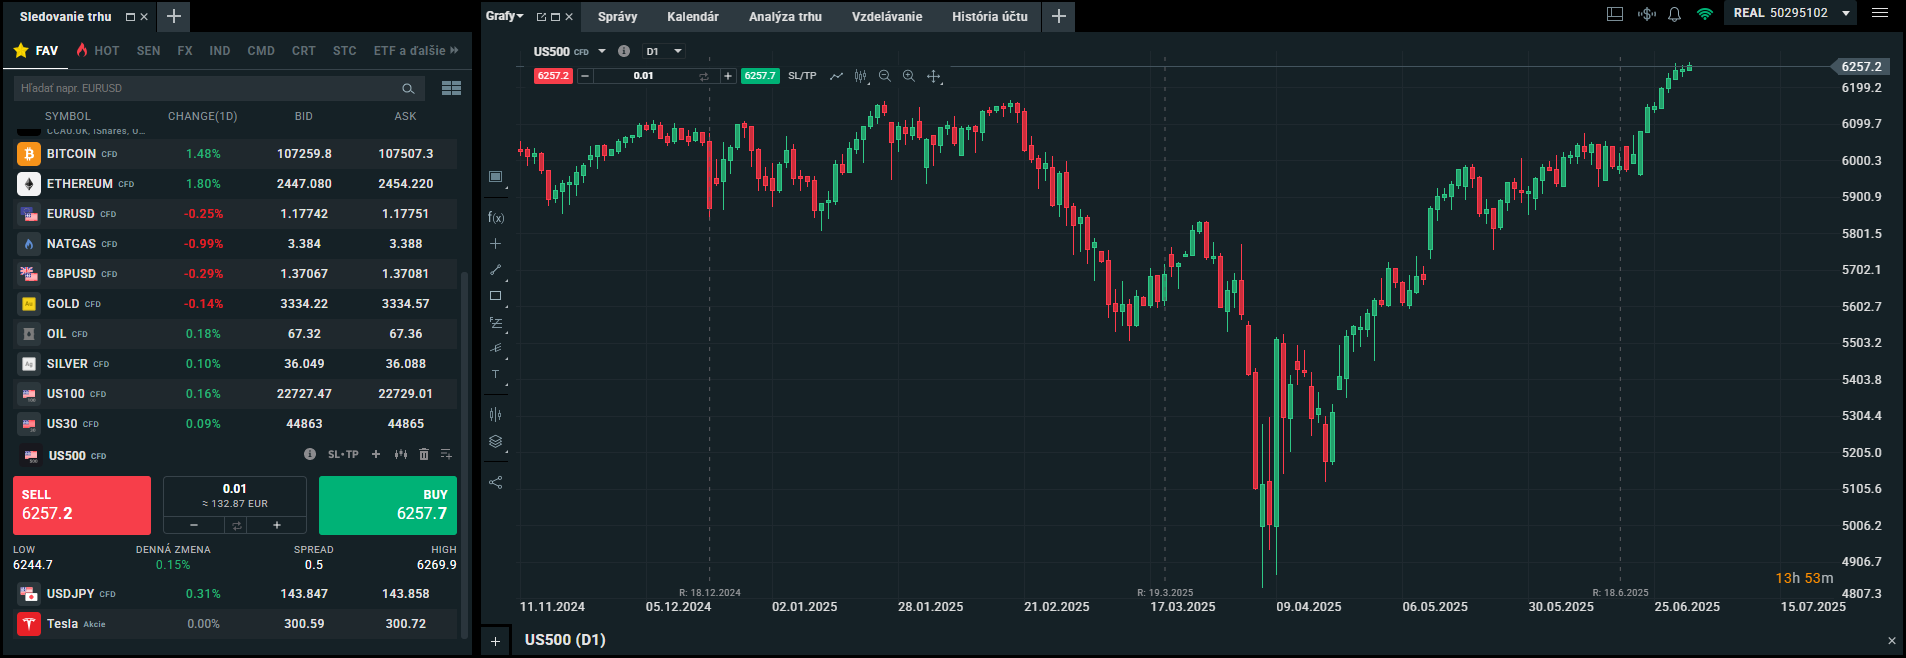Toggle SL•TP in the US500 watchlist row
1906x658 pixels.
(343, 454)
